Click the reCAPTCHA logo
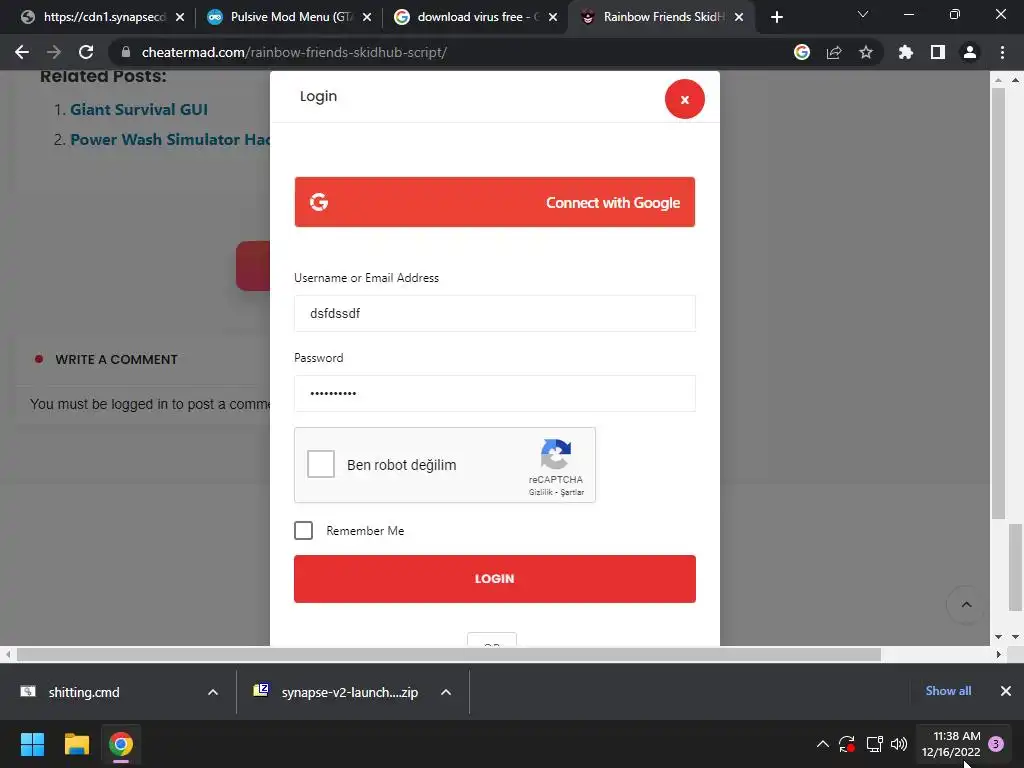 [x=556, y=454]
